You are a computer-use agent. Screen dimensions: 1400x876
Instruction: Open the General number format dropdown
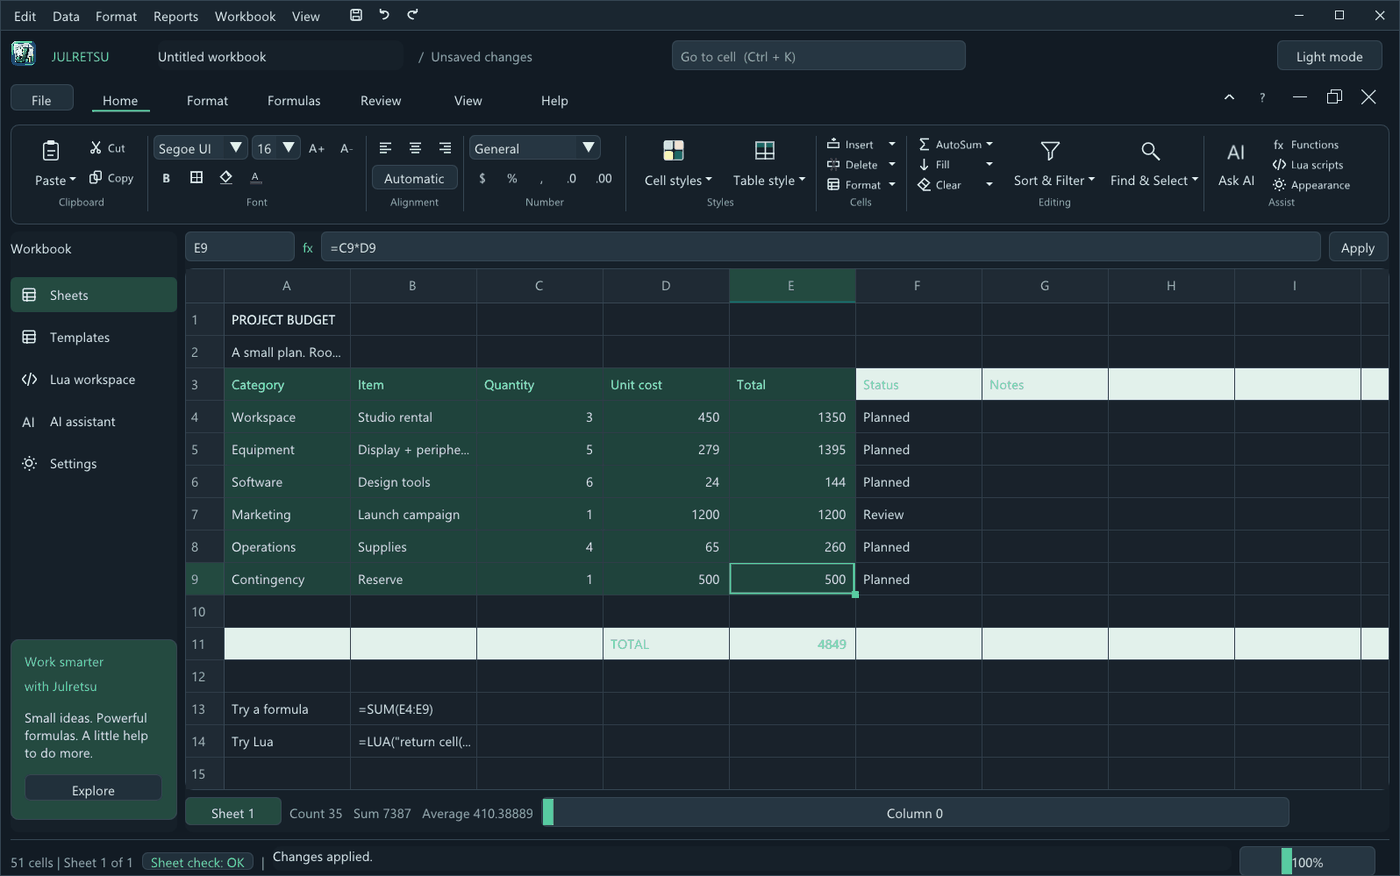535,148
